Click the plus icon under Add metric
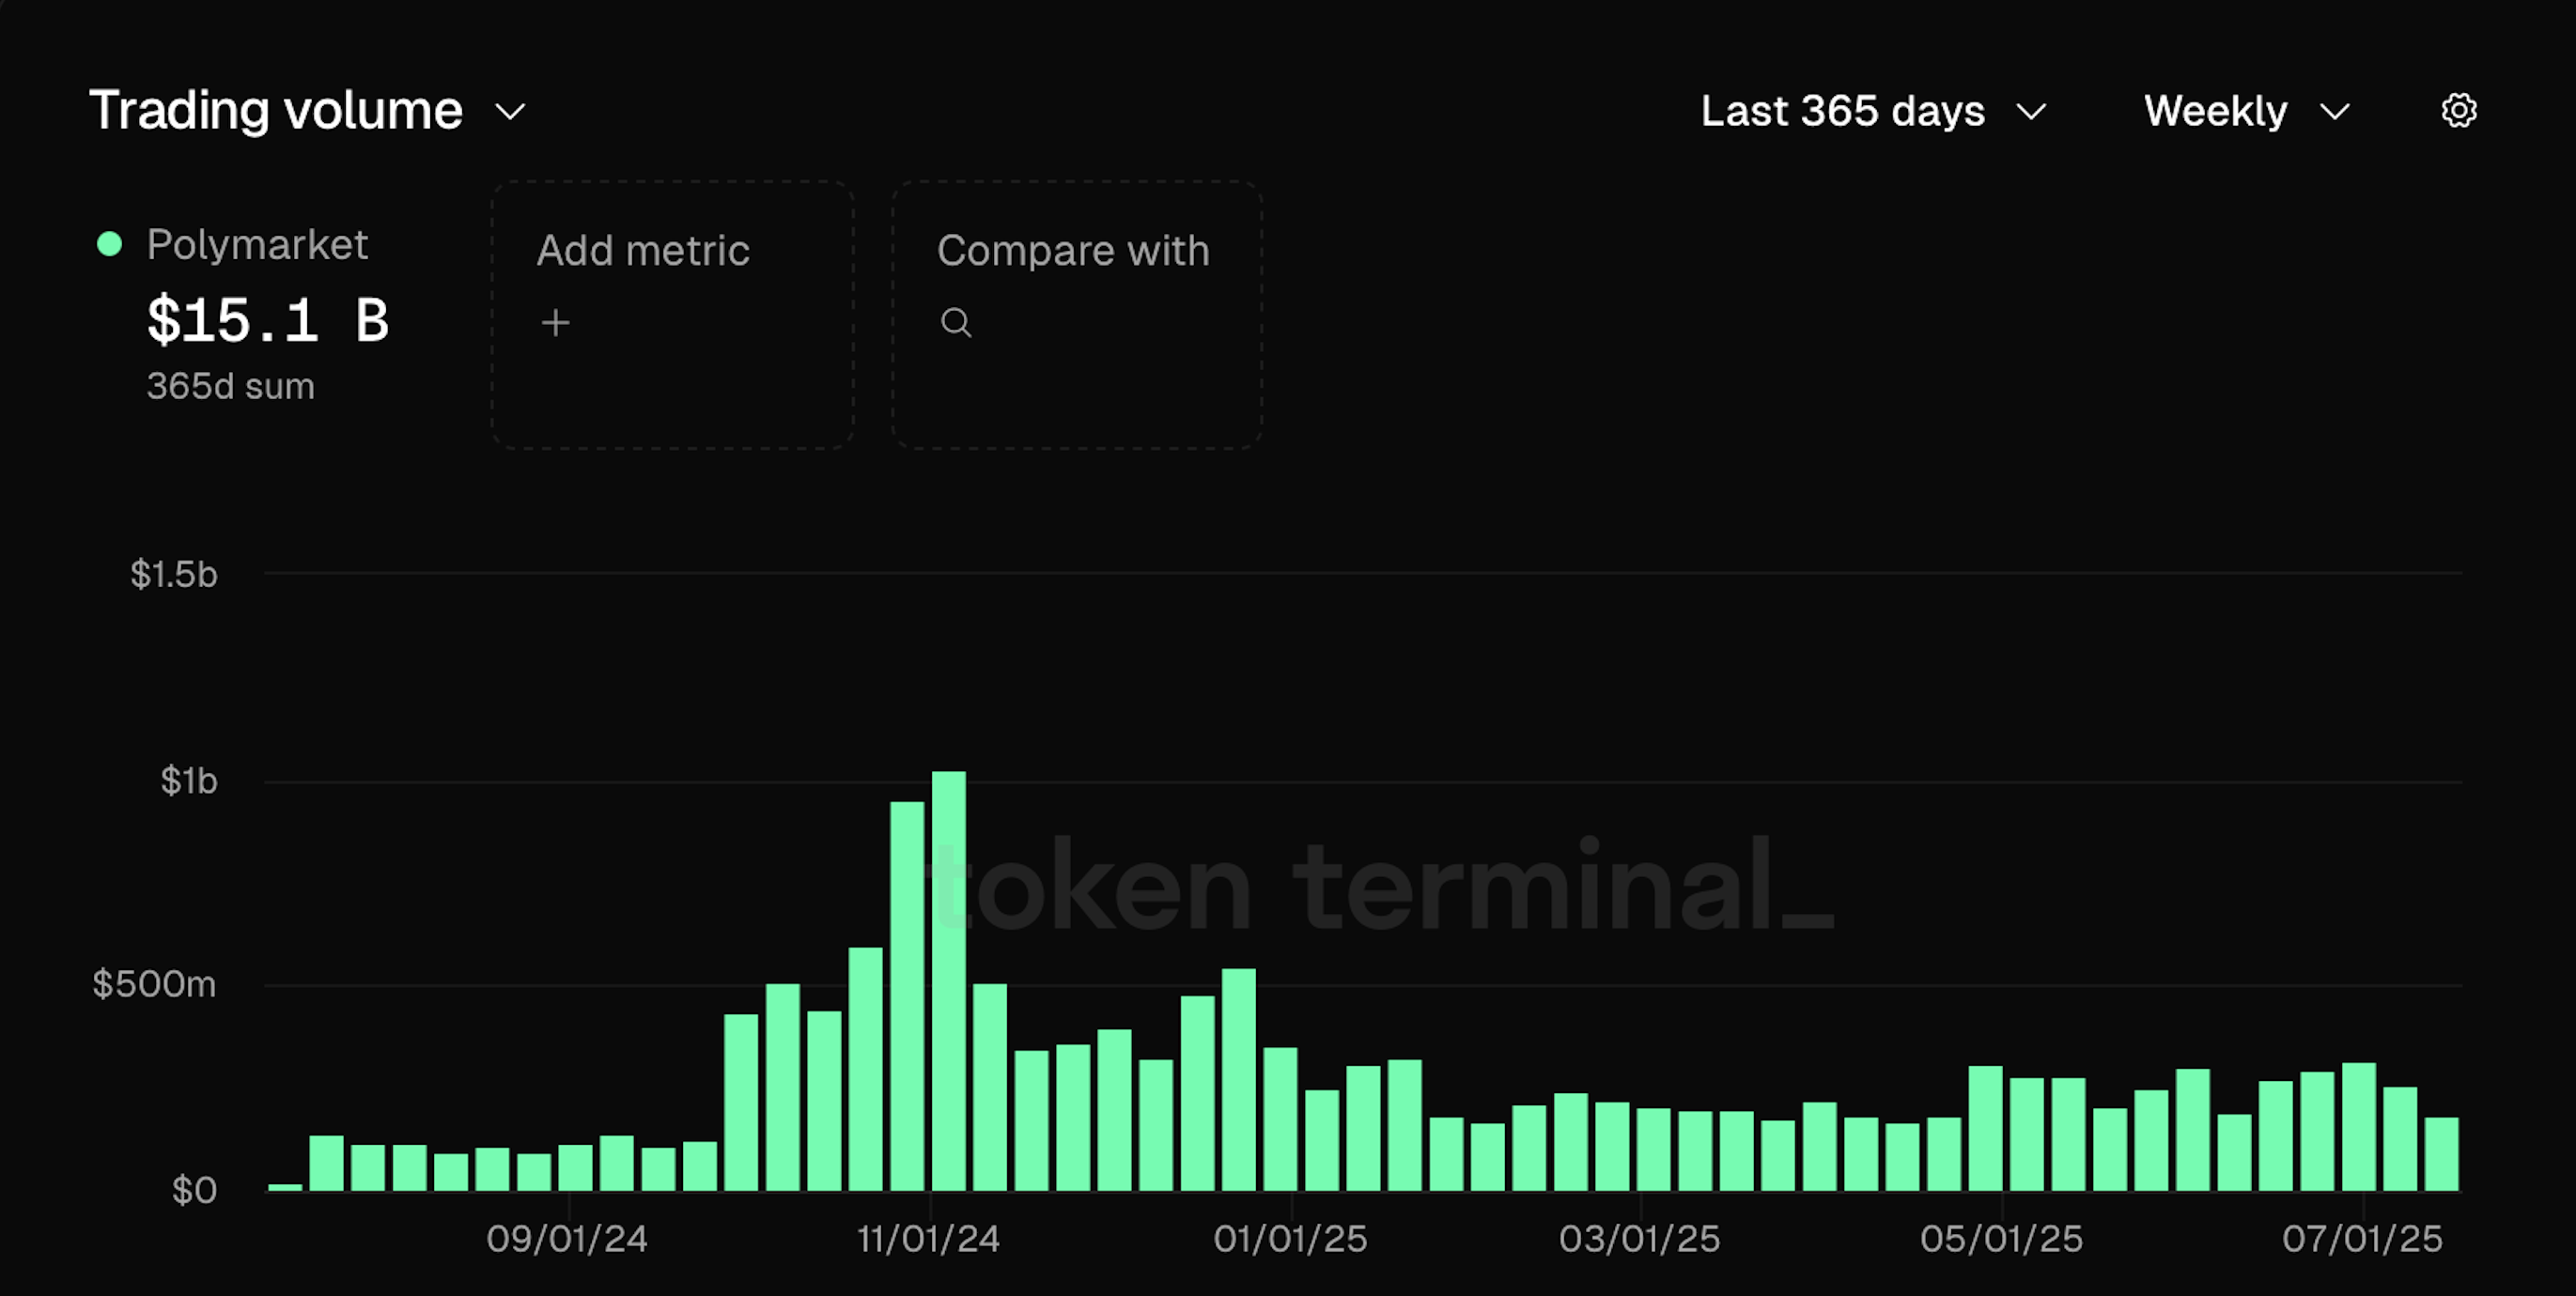 [555, 323]
